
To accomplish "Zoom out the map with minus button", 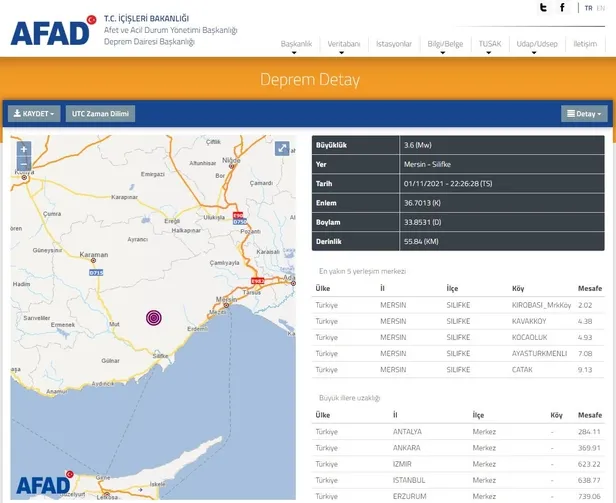I will 24,164.
